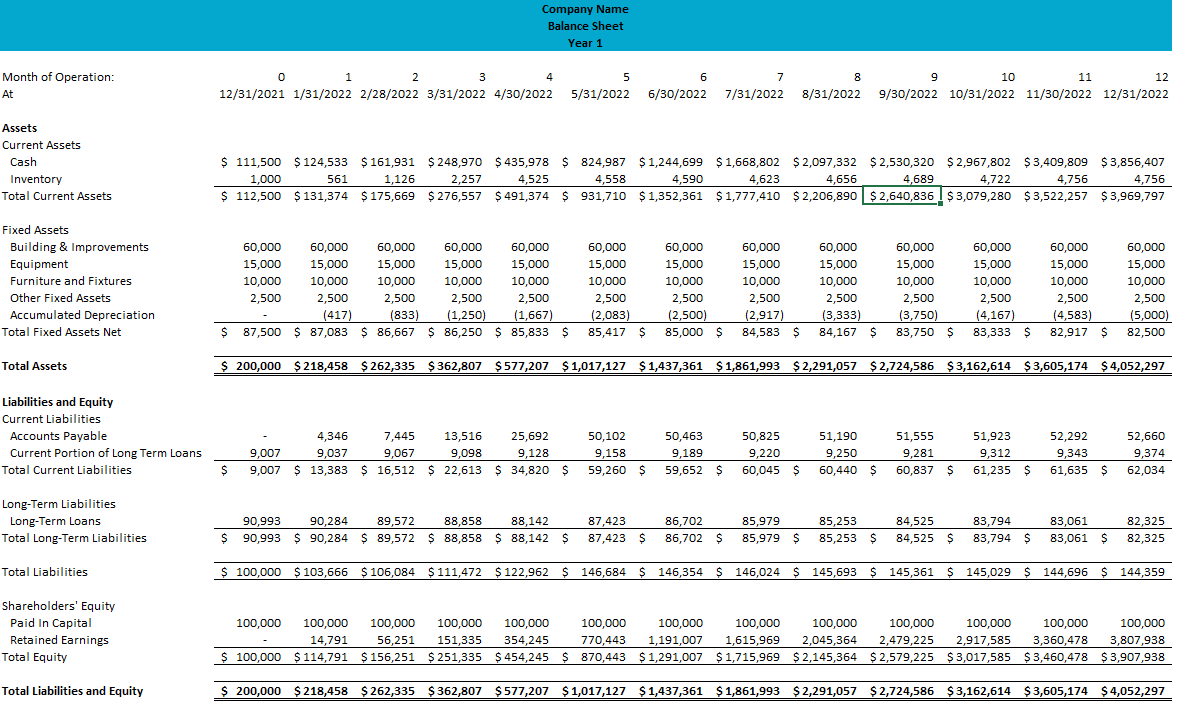Click Total Current Liabilities 62,034

[1145, 470]
